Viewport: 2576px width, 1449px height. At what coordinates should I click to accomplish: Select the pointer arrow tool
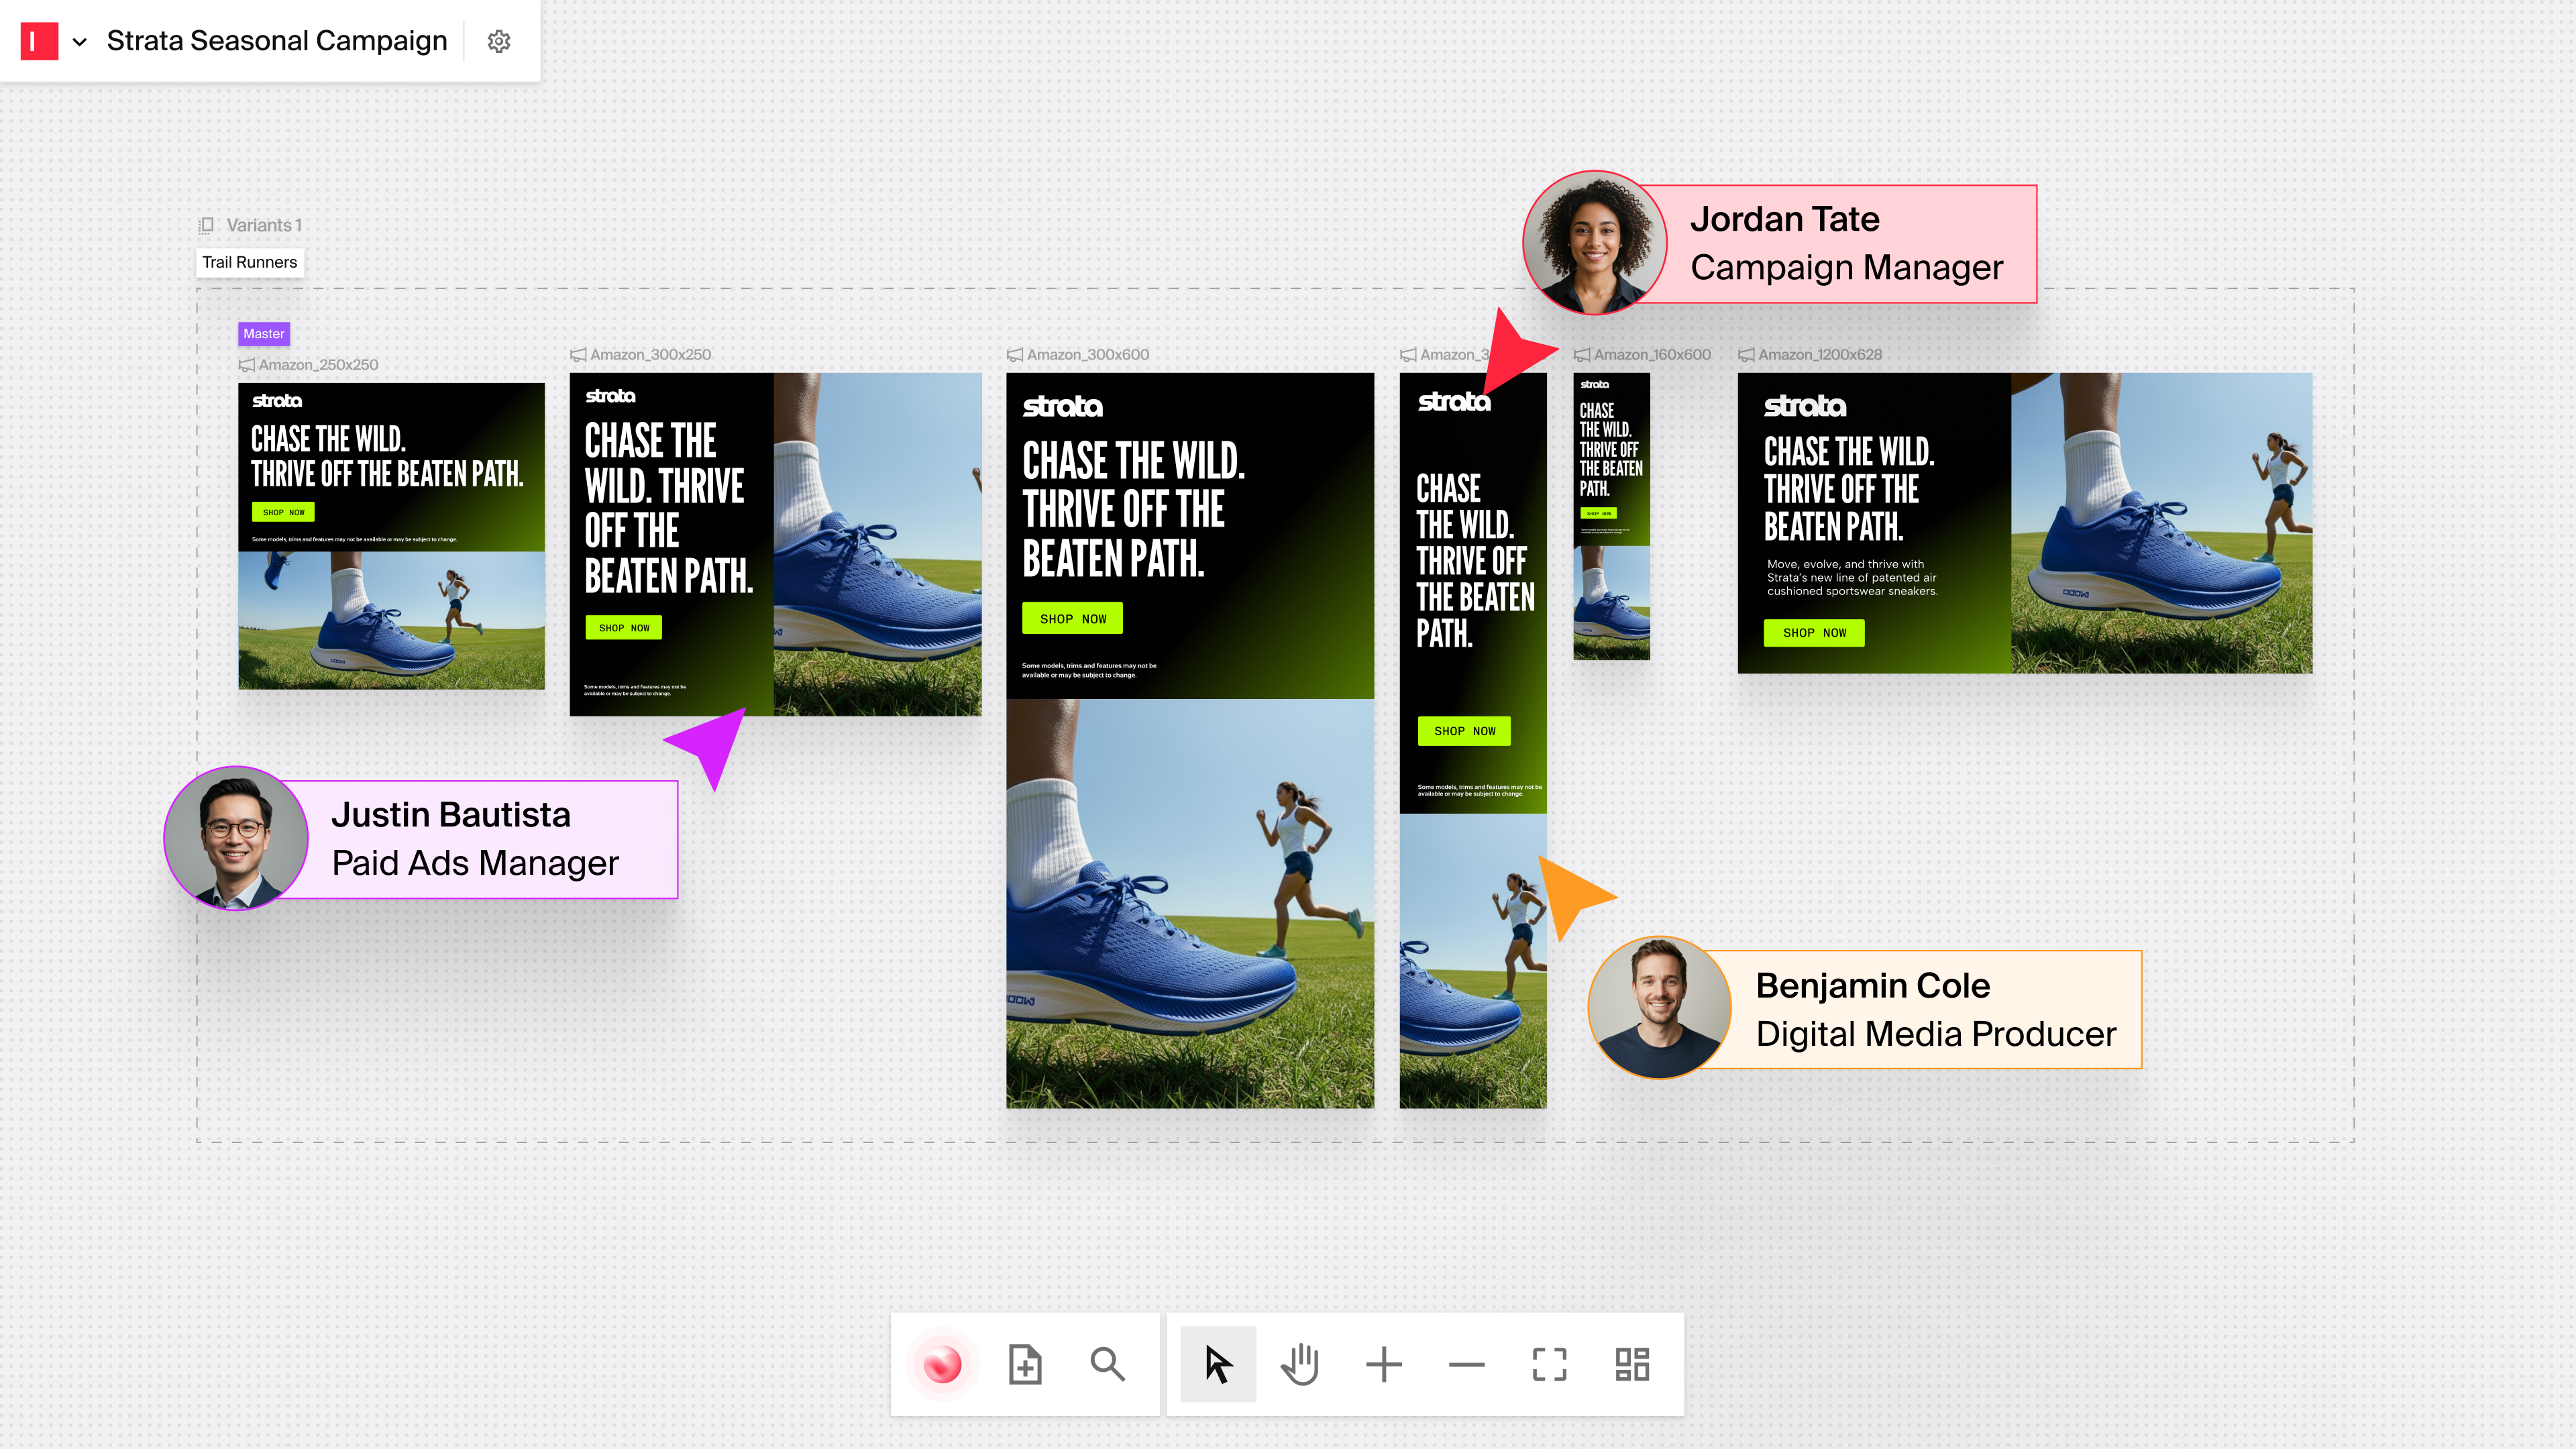pos(1217,1364)
